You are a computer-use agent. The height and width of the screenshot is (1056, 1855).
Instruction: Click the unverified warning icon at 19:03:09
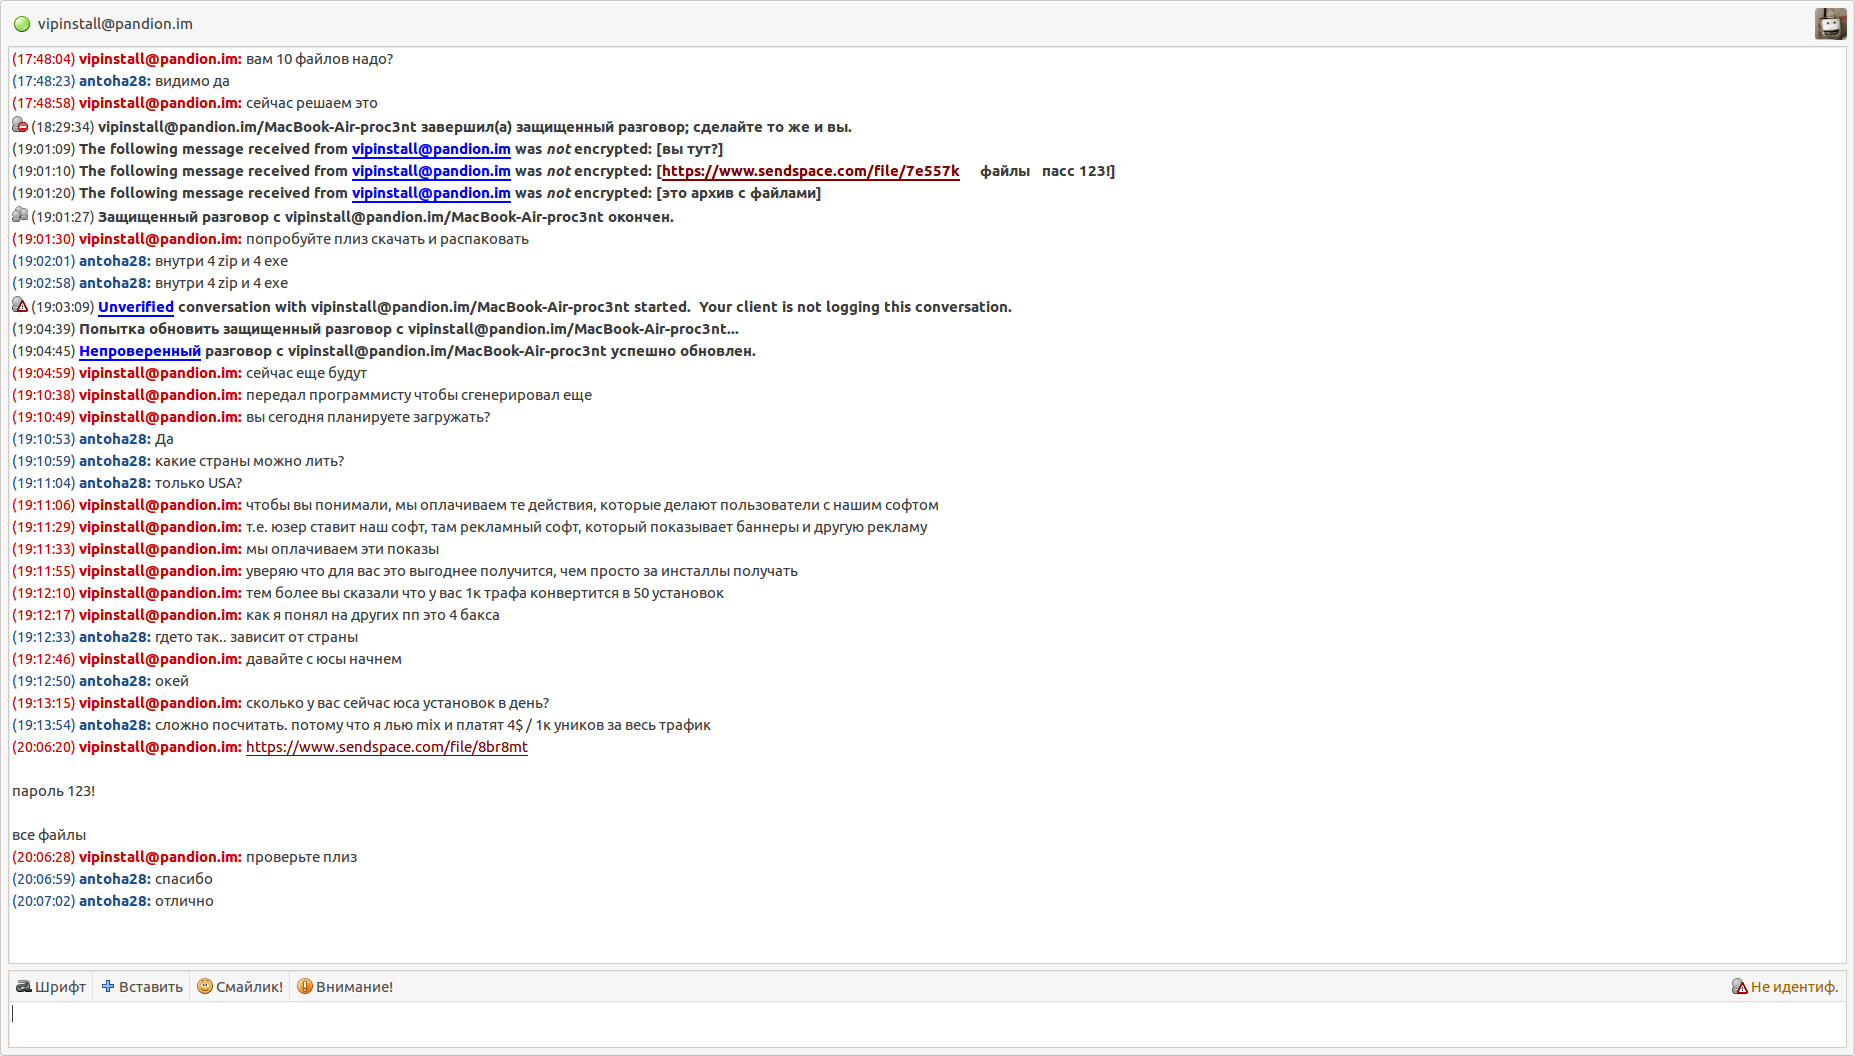20,305
